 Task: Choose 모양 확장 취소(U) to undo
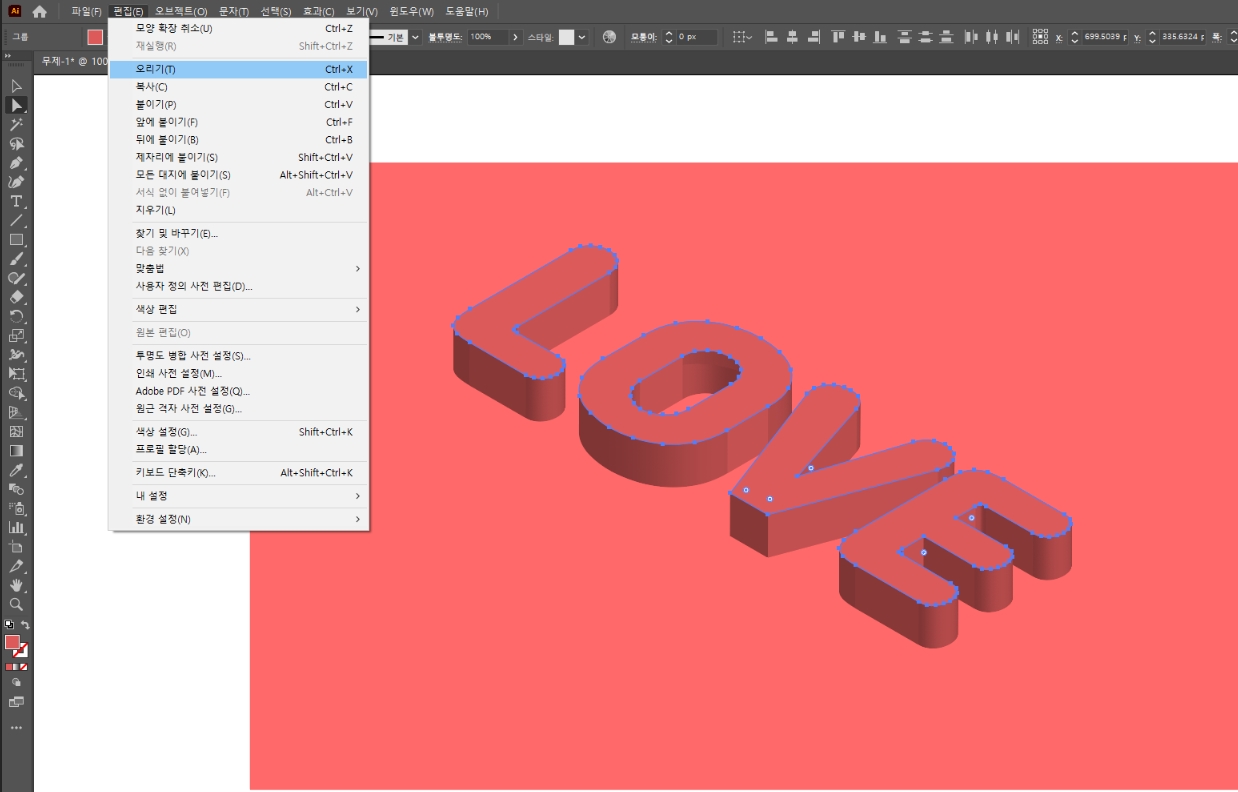pyautogui.click(x=239, y=29)
